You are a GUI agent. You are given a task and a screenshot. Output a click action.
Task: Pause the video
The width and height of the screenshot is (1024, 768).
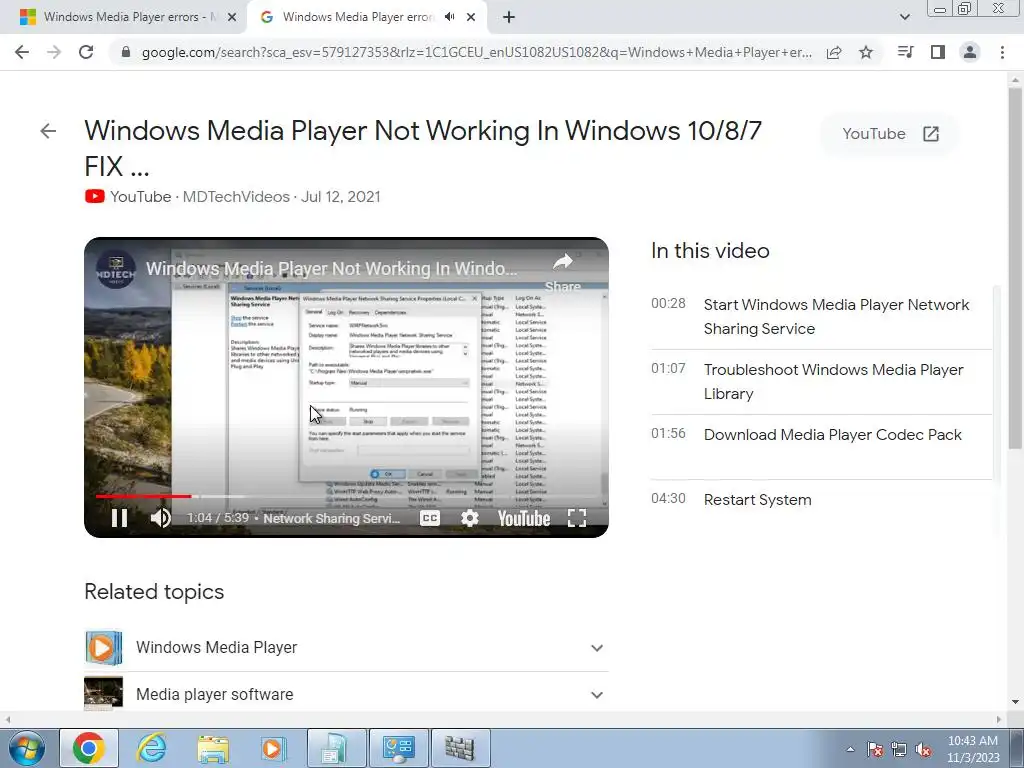[120, 518]
